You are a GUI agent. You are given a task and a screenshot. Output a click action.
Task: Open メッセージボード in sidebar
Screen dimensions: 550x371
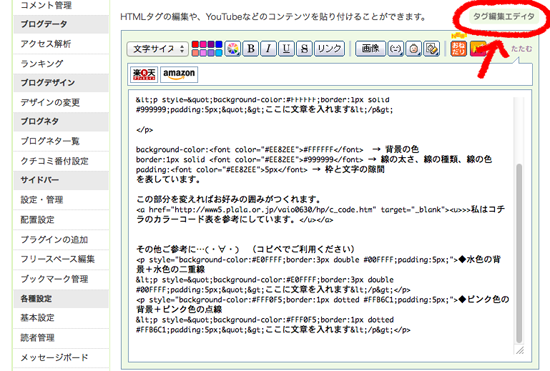point(61,357)
